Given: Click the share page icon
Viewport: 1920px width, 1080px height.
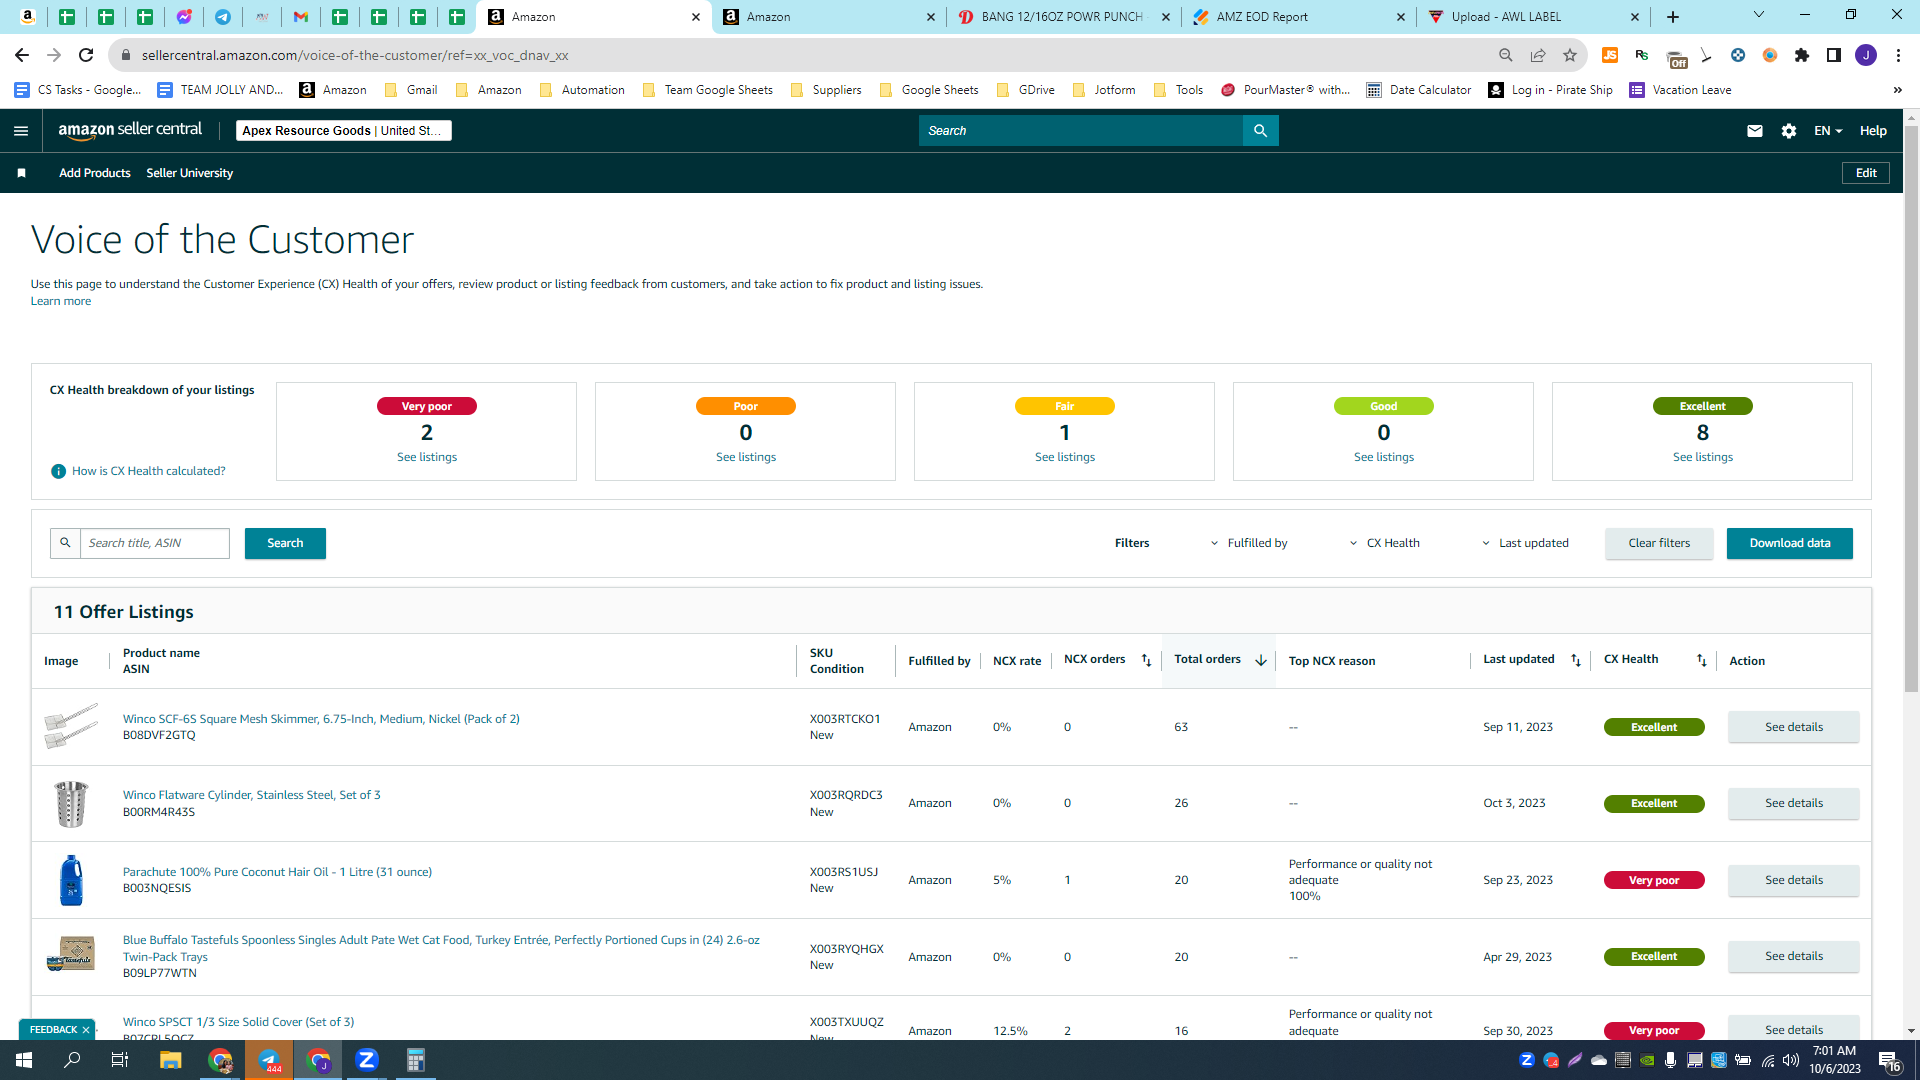Looking at the screenshot, I should tap(1538, 55).
